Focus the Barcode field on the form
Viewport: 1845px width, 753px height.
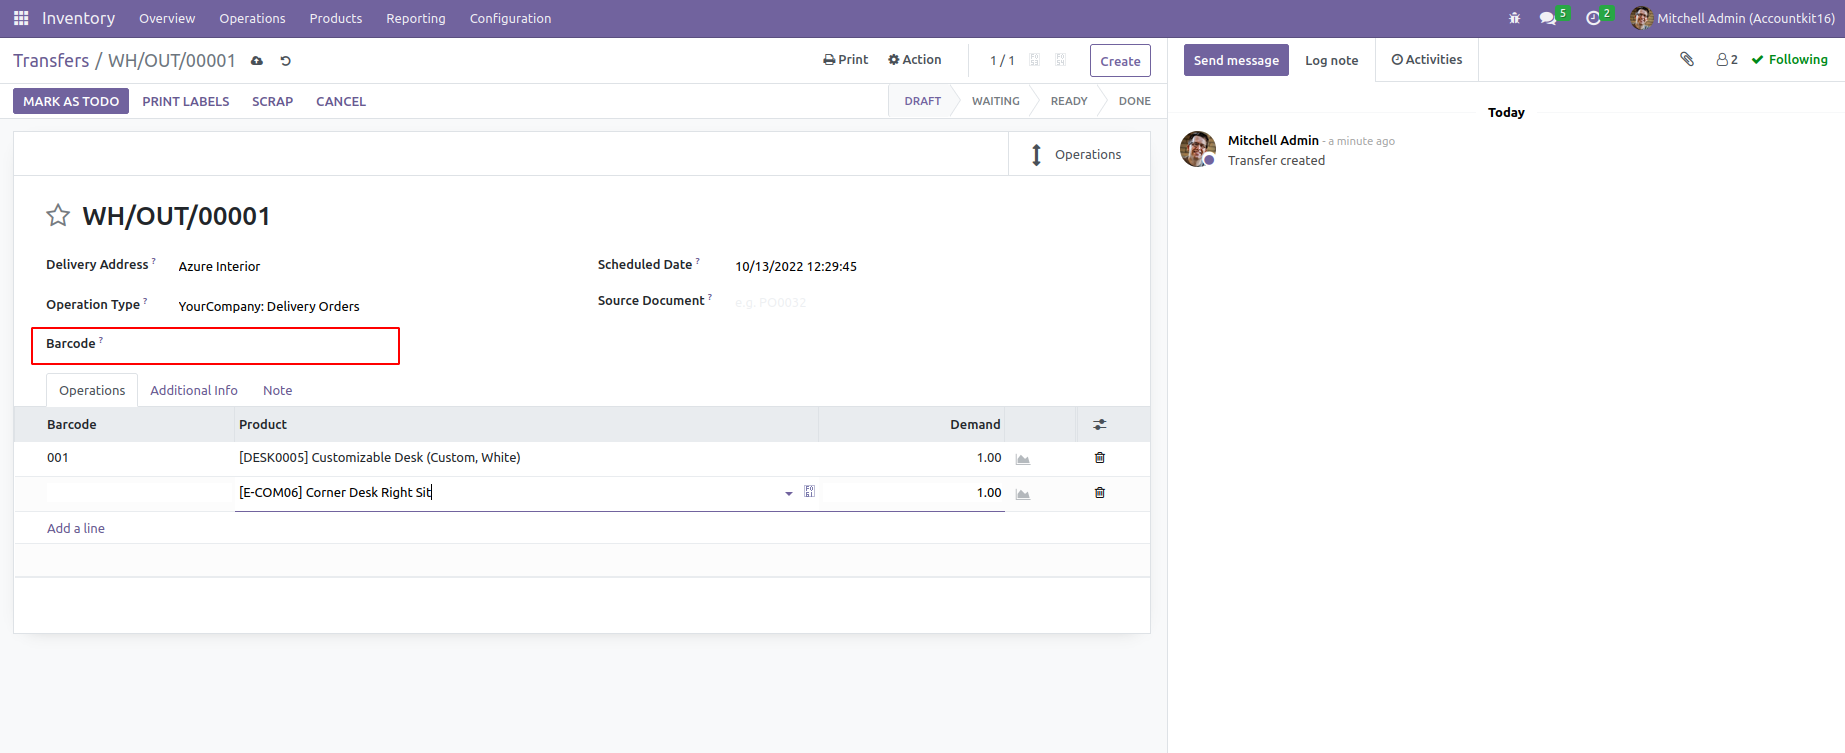pos(288,345)
